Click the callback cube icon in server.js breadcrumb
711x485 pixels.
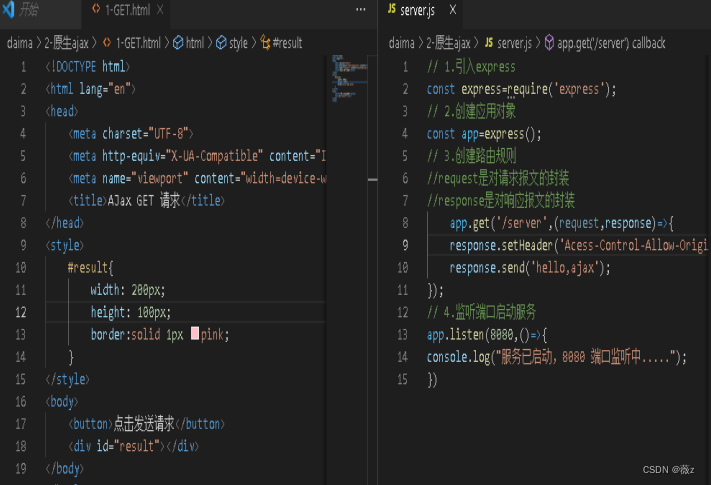point(549,43)
